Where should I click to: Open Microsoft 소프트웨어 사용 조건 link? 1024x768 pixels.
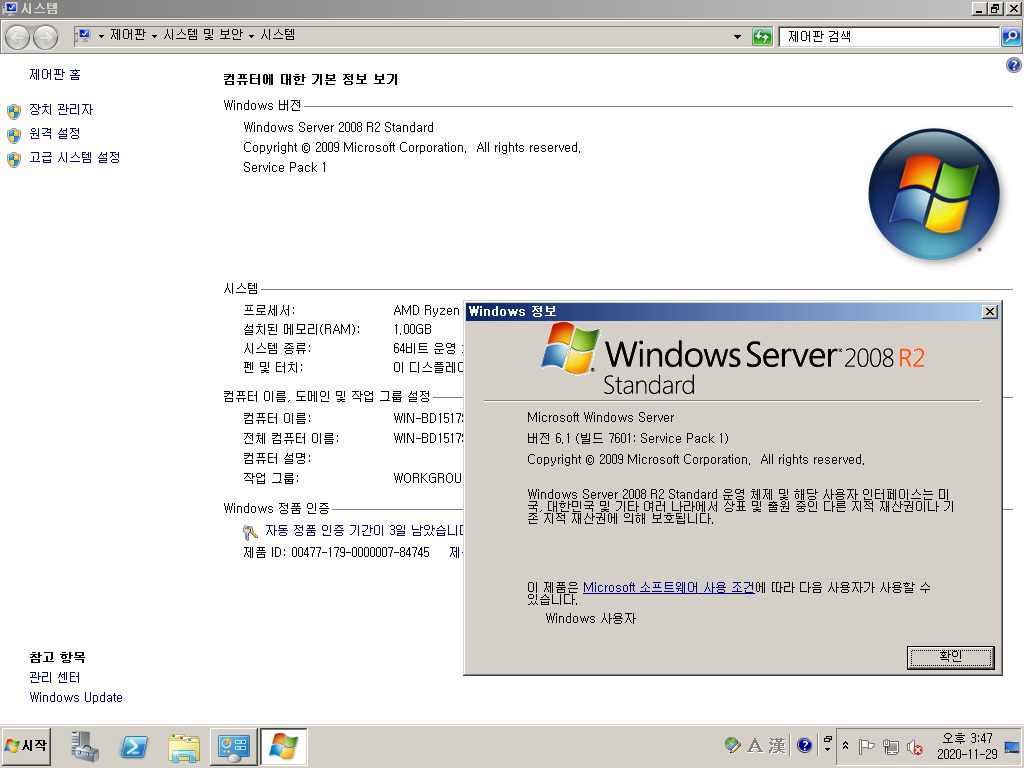tap(669, 587)
